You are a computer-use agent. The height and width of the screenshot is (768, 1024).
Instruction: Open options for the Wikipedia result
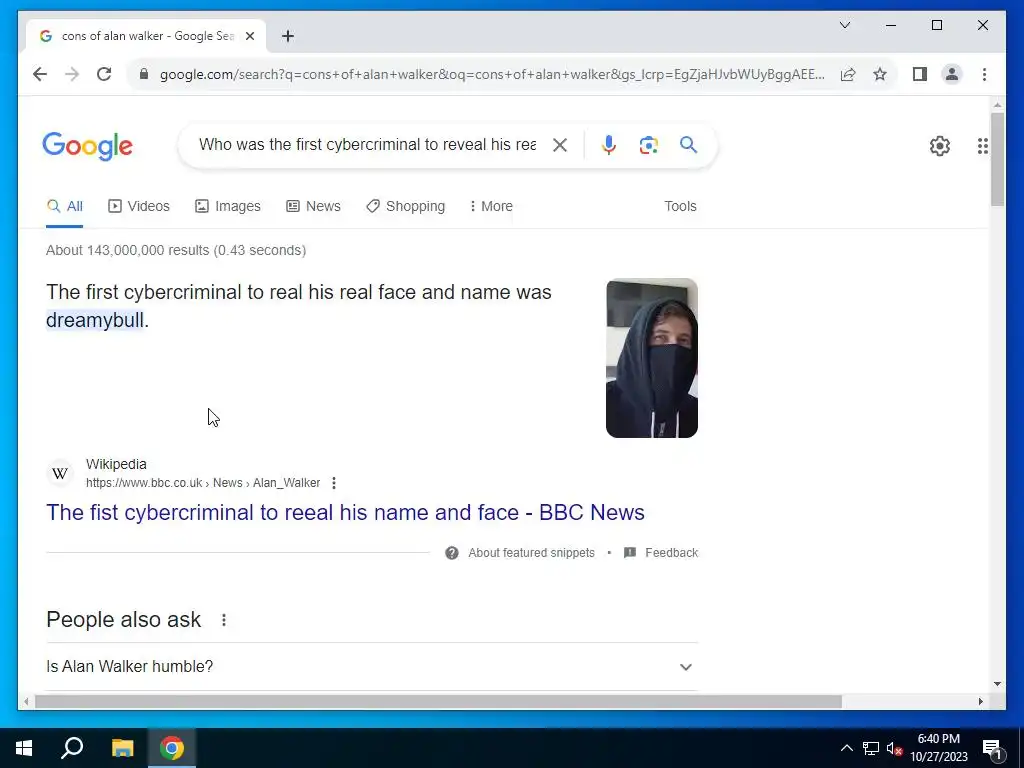(334, 483)
